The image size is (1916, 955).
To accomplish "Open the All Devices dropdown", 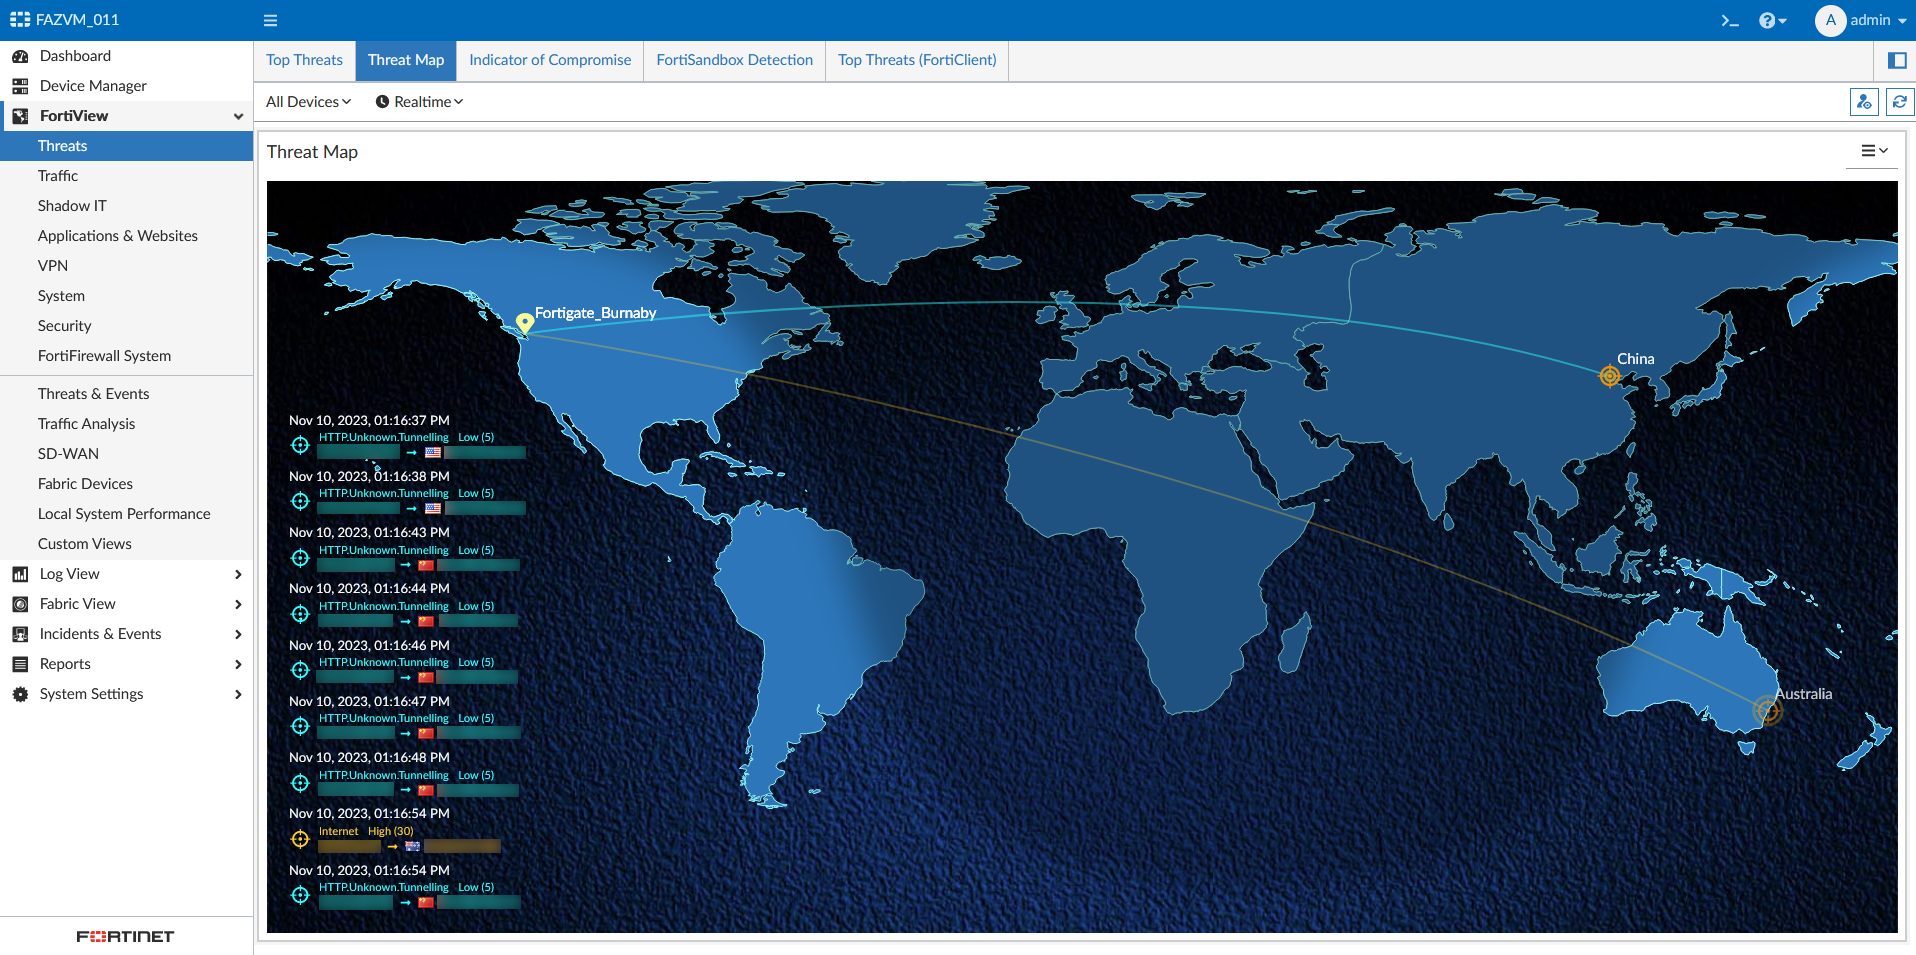I will 307,101.
